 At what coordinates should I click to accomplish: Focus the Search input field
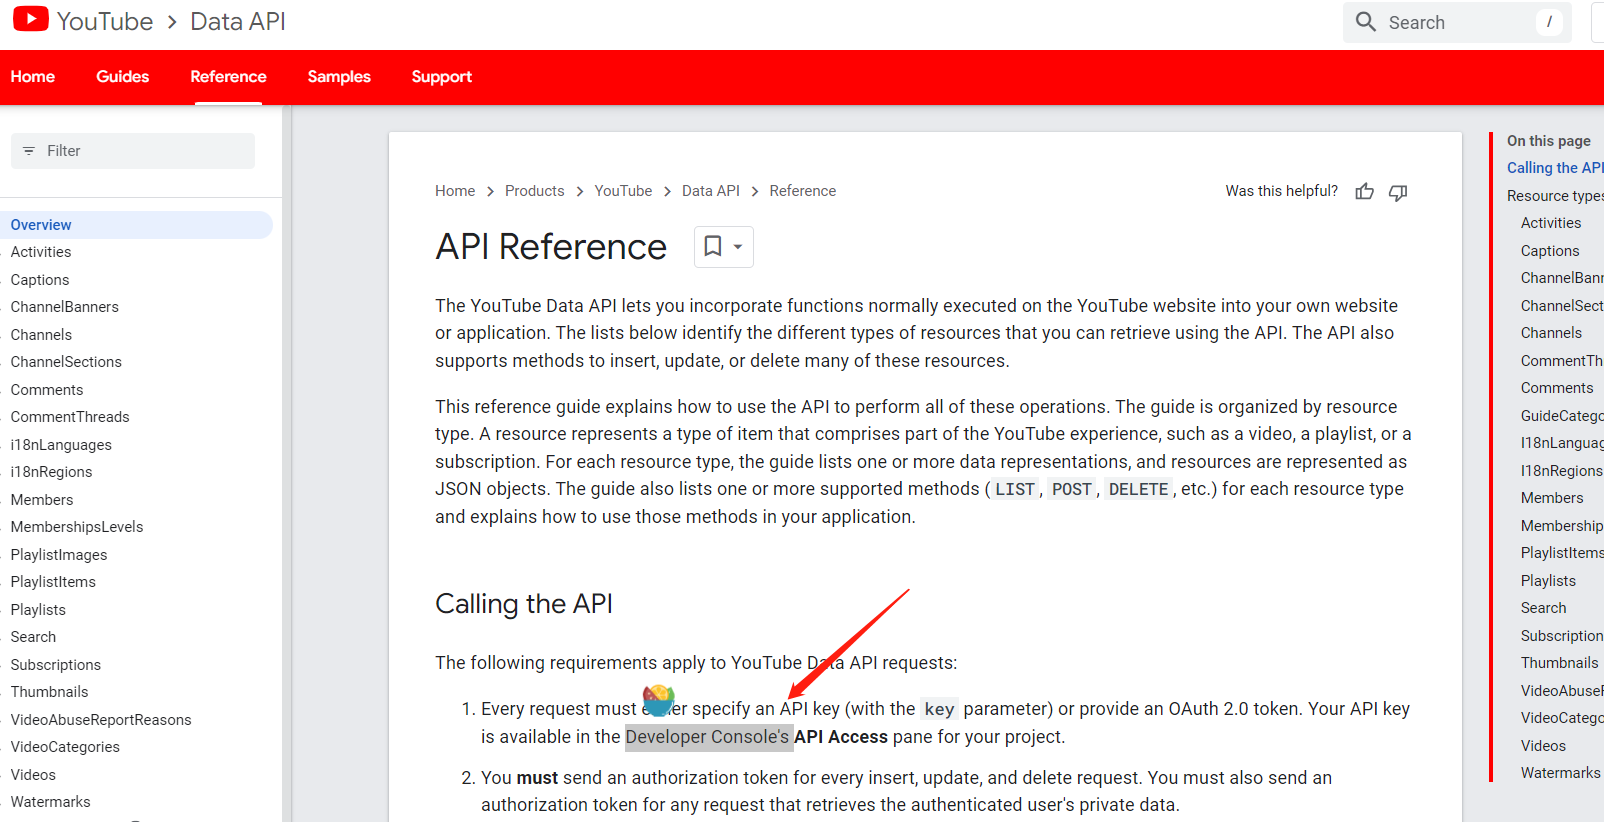click(x=1457, y=22)
